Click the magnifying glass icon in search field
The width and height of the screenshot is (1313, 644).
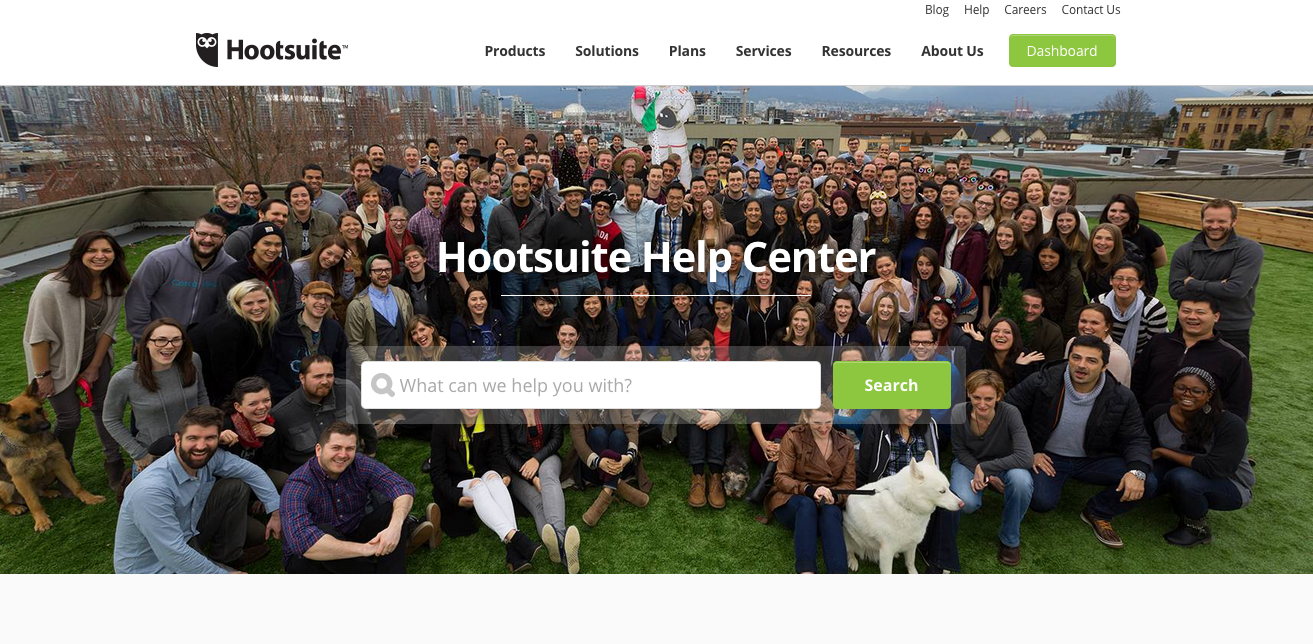(x=383, y=385)
